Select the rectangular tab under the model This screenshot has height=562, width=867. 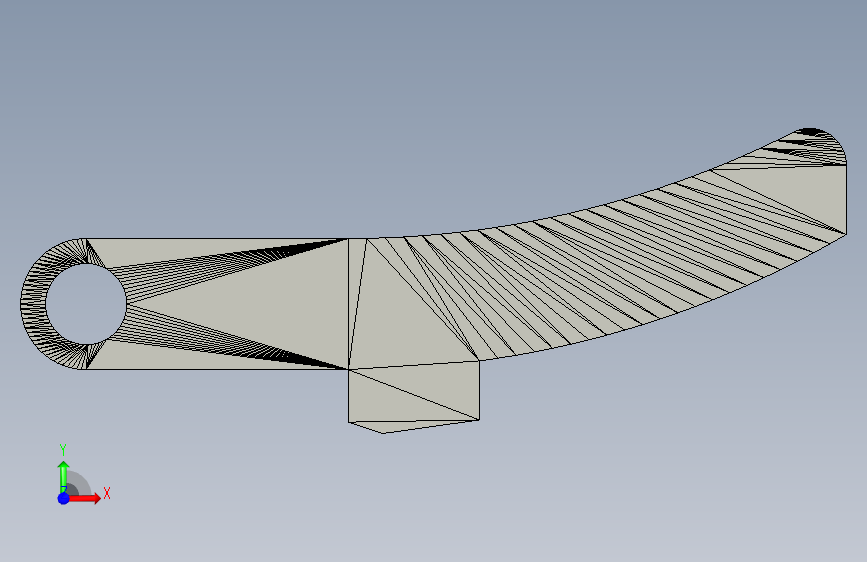(x=414, y=397)
